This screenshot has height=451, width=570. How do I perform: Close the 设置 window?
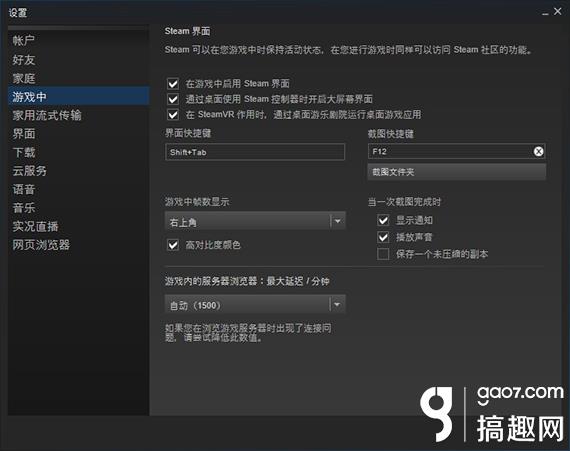(558, 12)
